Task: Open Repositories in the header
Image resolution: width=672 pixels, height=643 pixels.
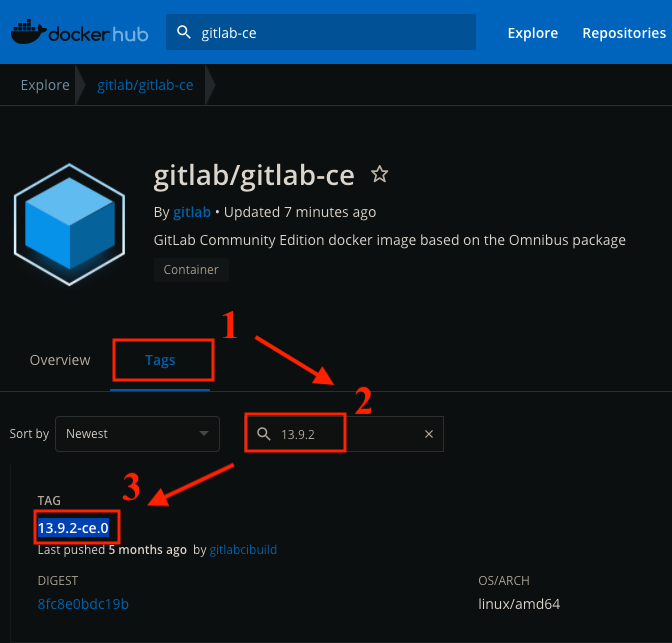Action: coord(624,33)
